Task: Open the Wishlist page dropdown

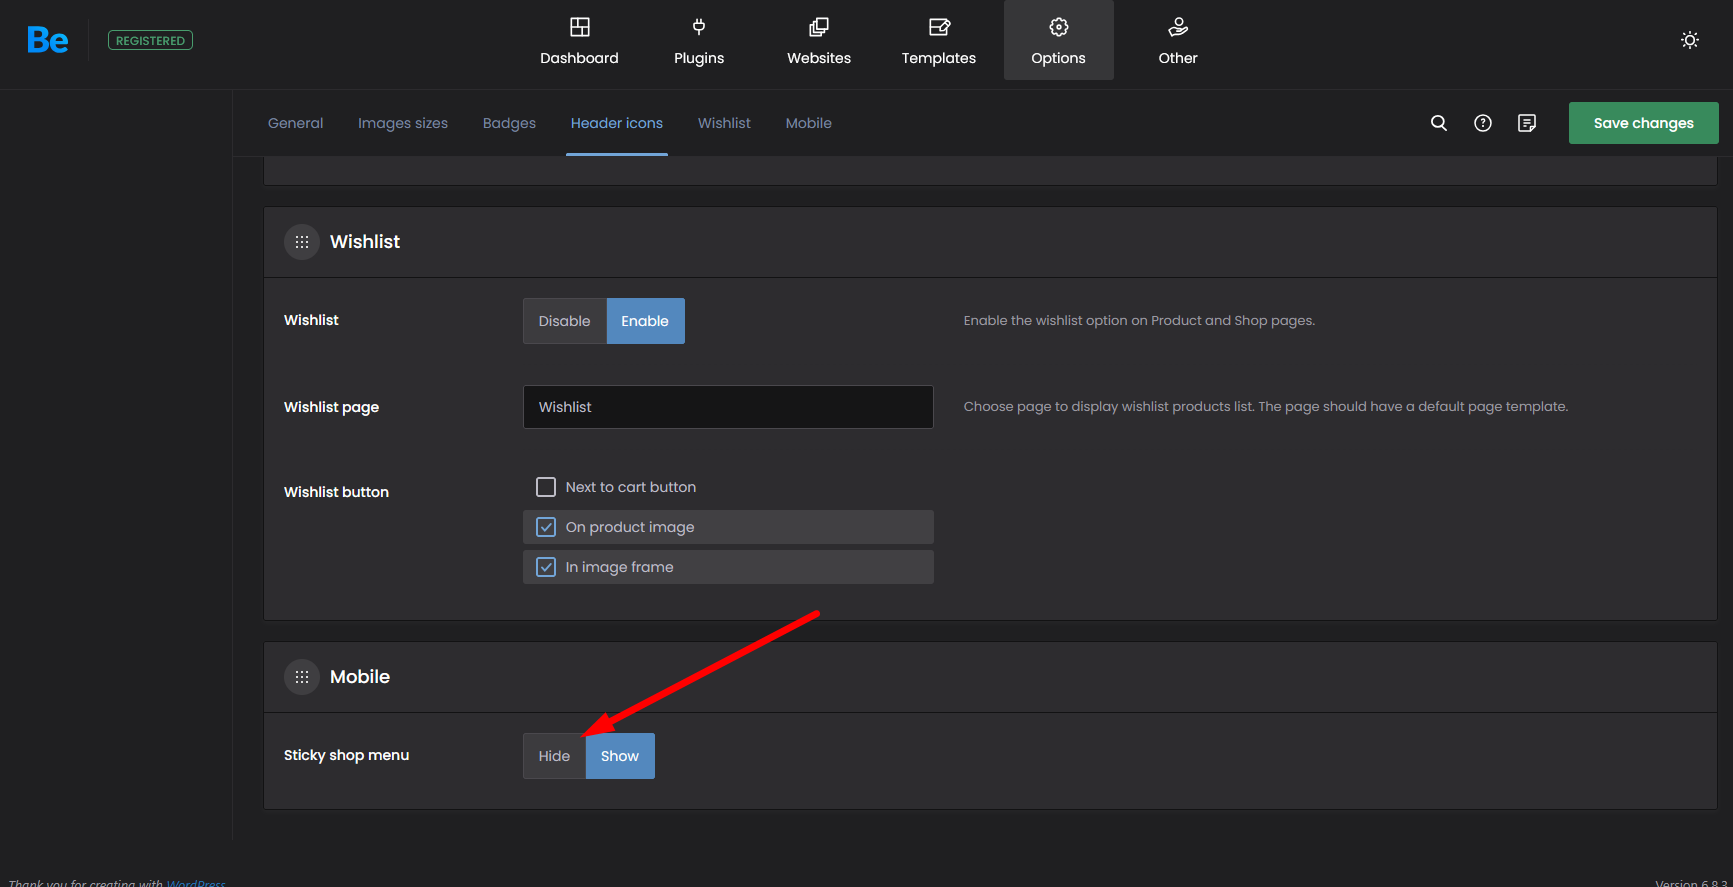Action: click(x=727, y=407)
